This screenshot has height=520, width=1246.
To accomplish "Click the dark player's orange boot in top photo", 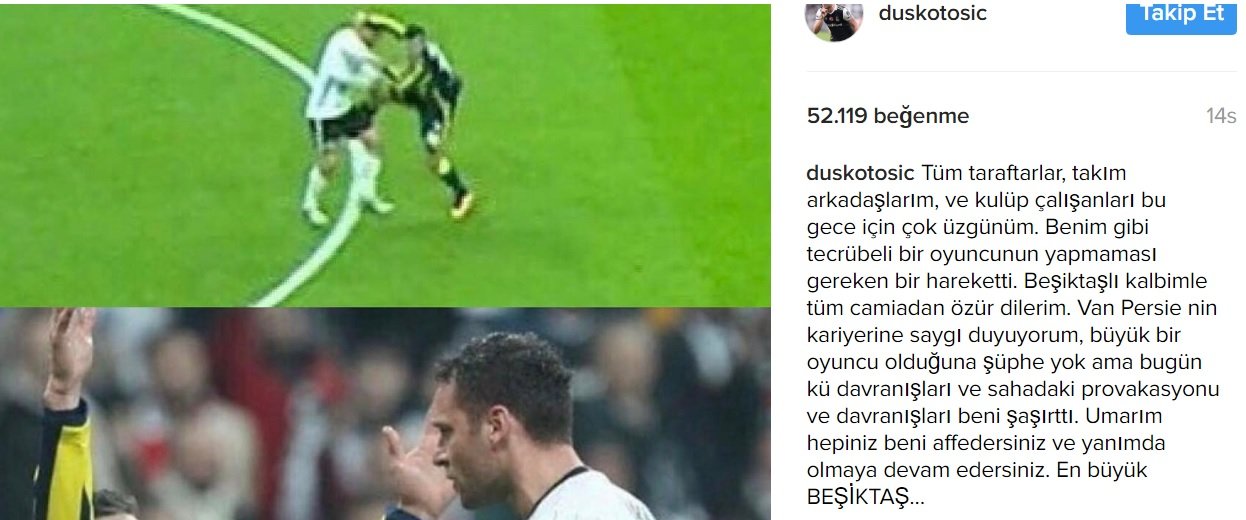I will click(x=463, y=207).
